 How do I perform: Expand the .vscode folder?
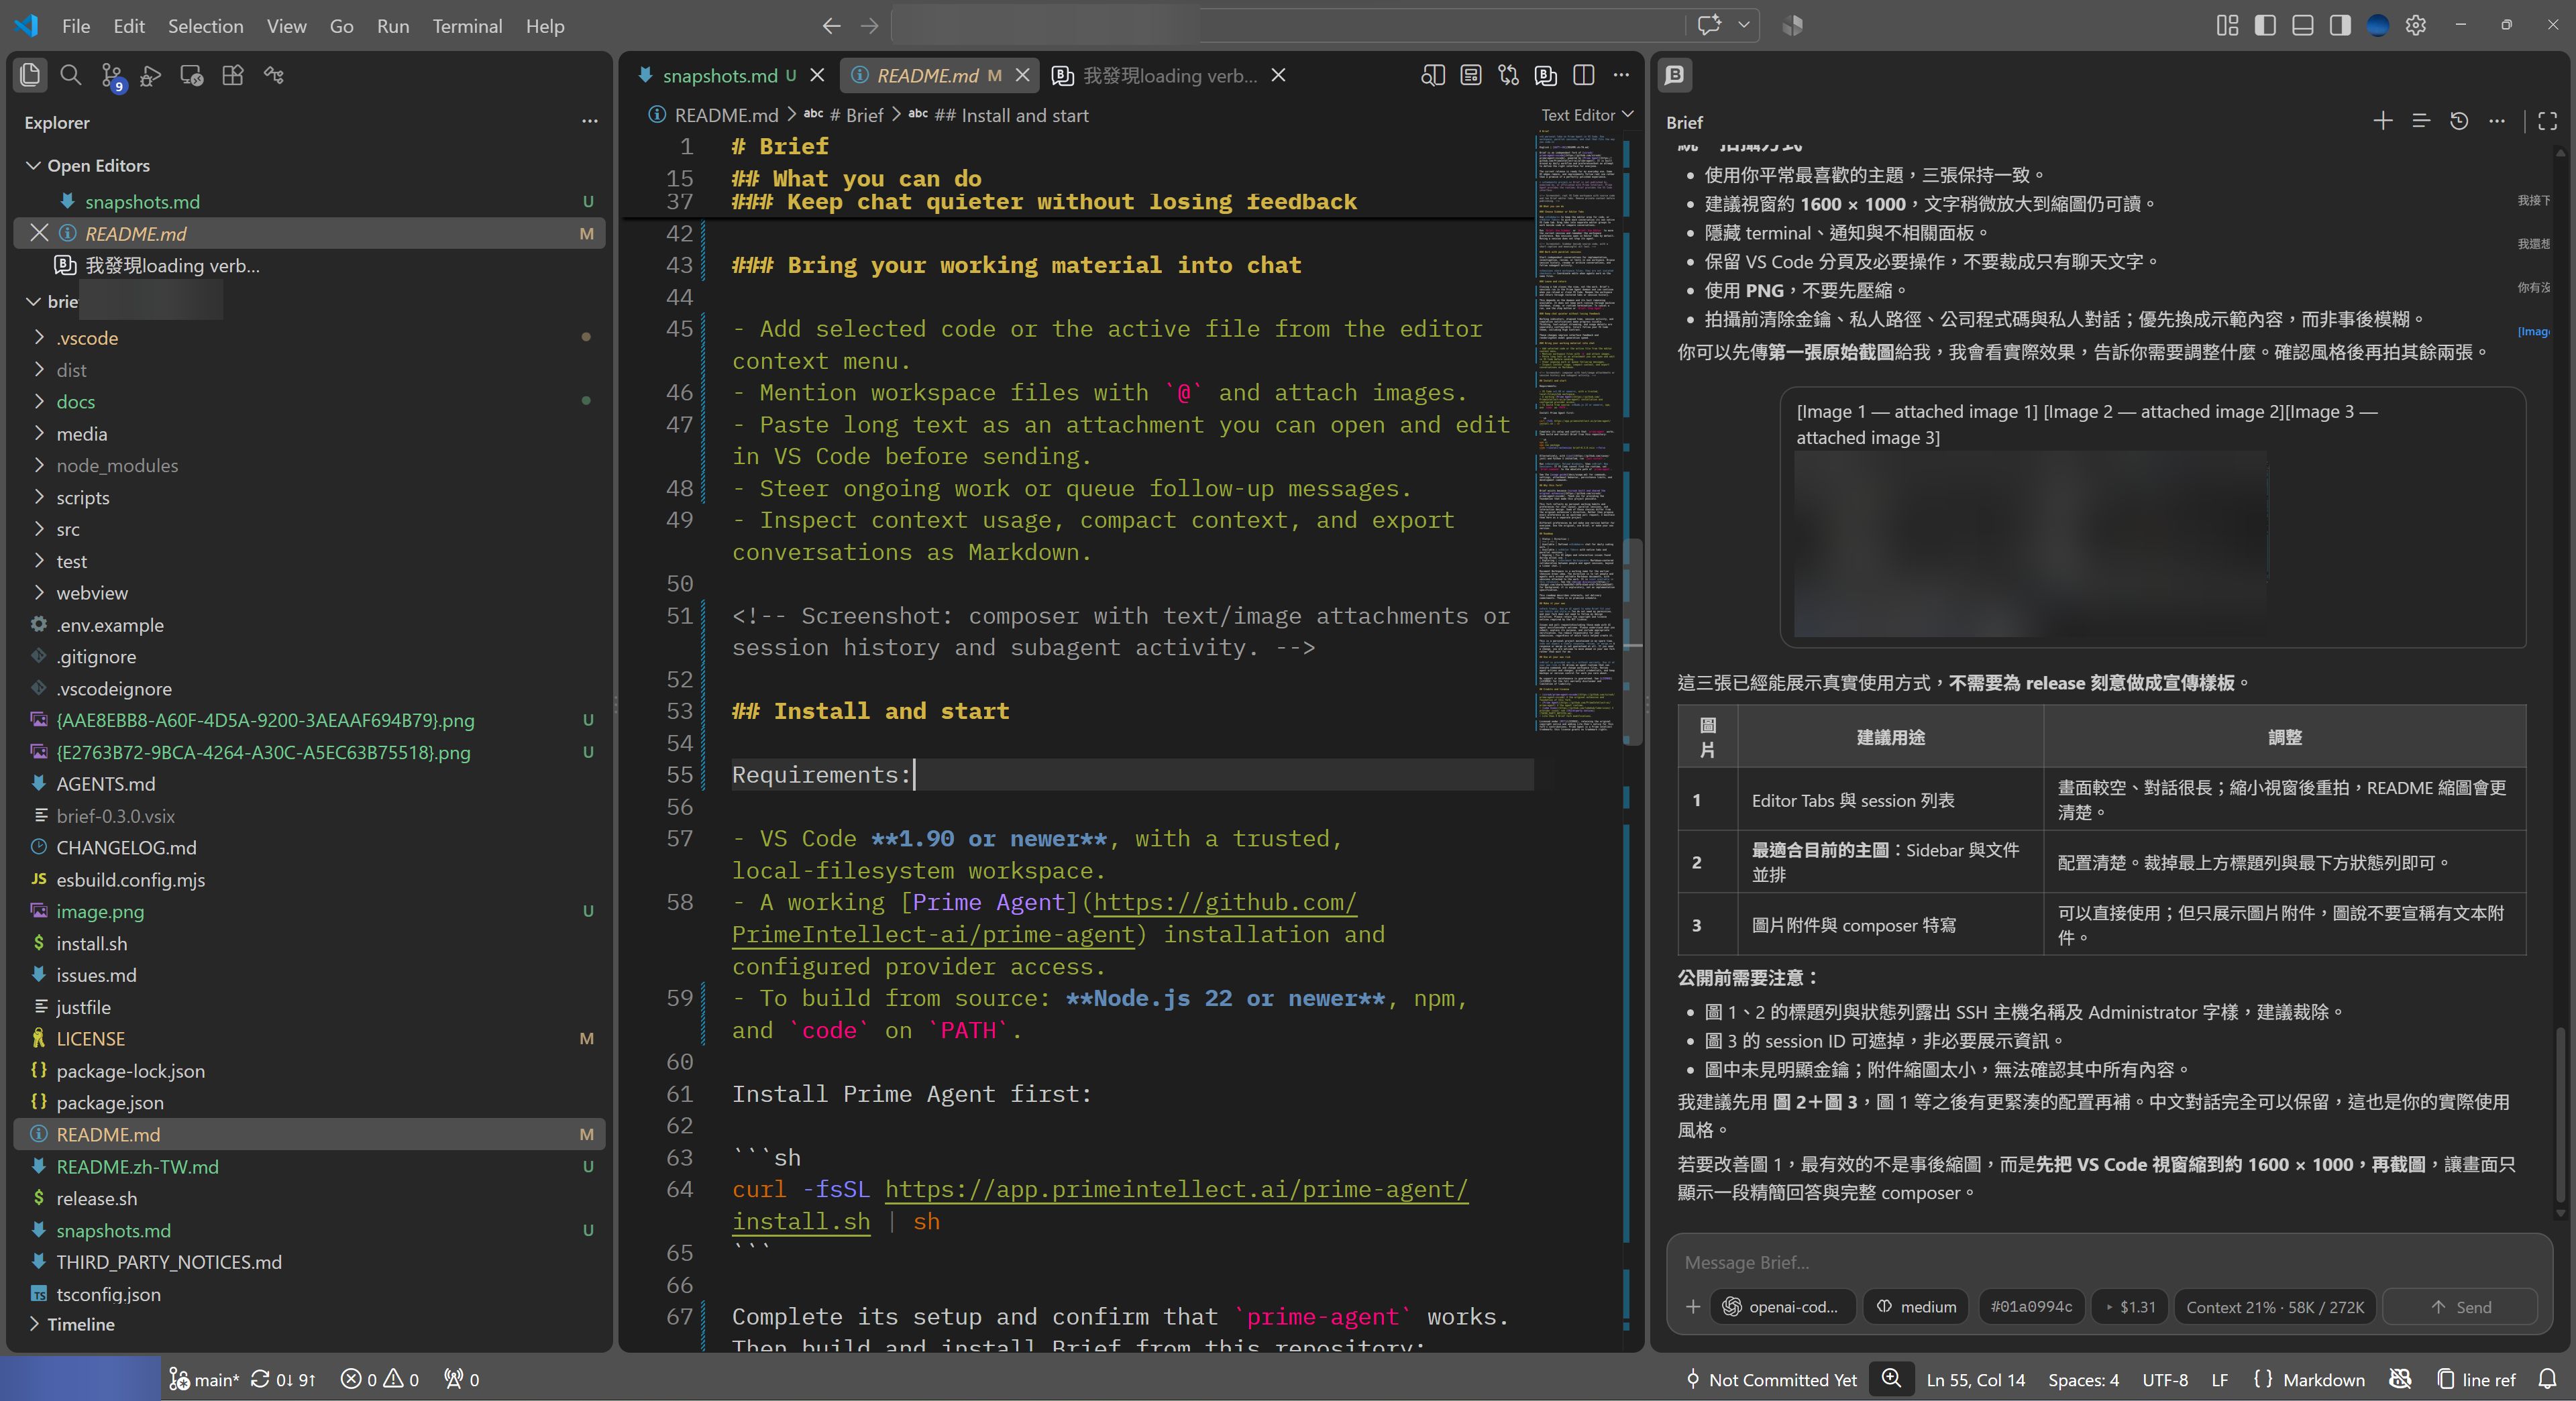310,338
